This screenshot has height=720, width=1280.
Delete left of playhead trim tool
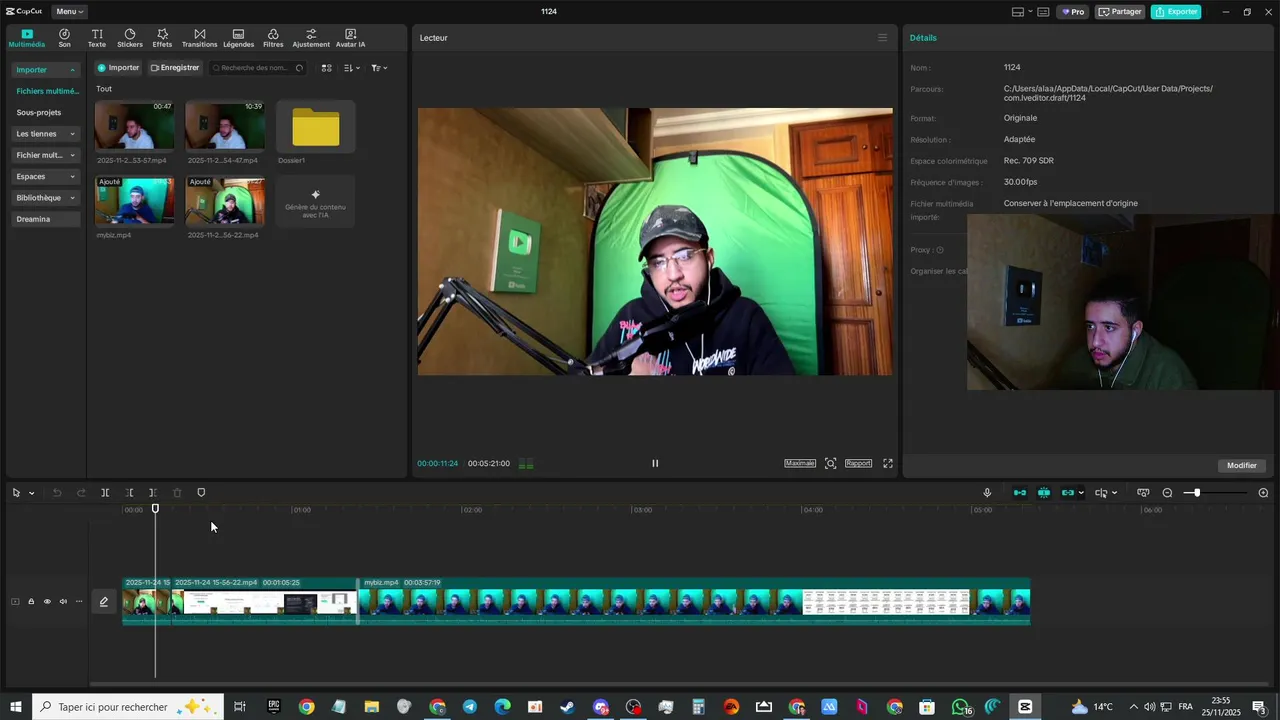tap(129, 493)
